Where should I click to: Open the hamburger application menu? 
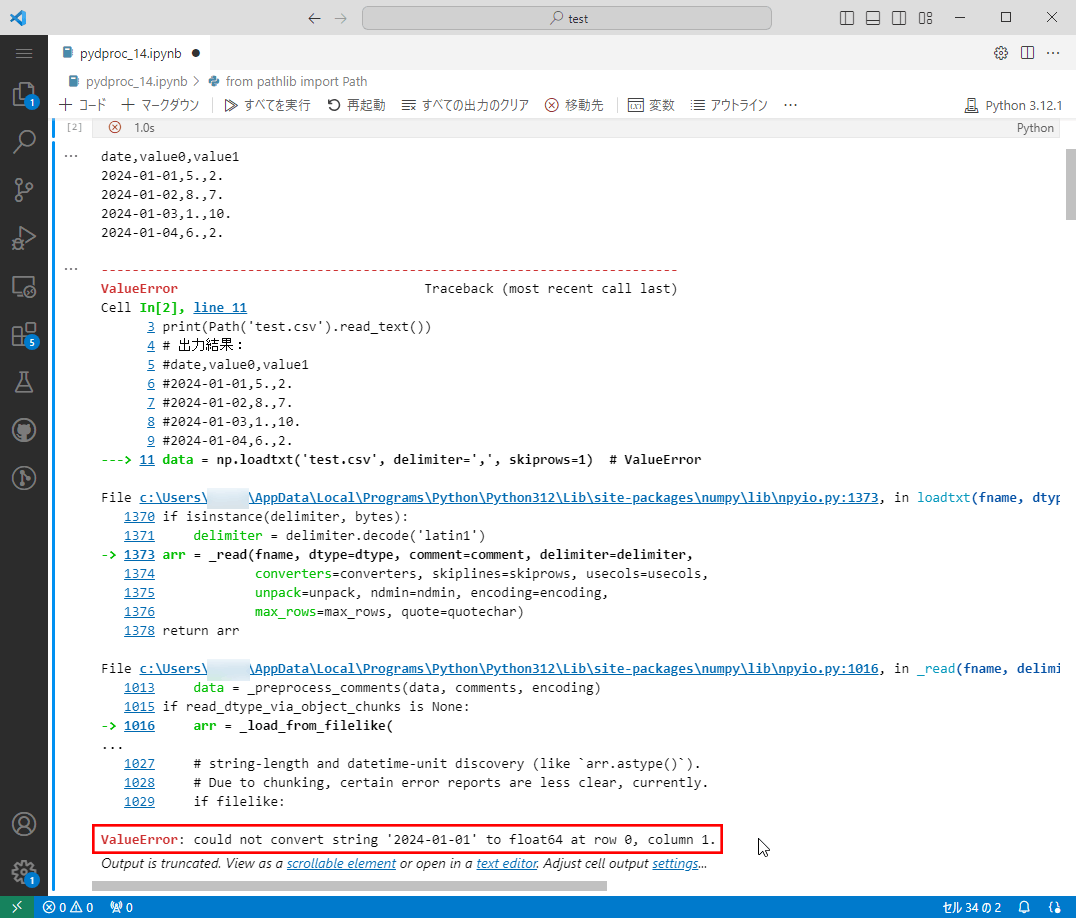pos(24,53)
